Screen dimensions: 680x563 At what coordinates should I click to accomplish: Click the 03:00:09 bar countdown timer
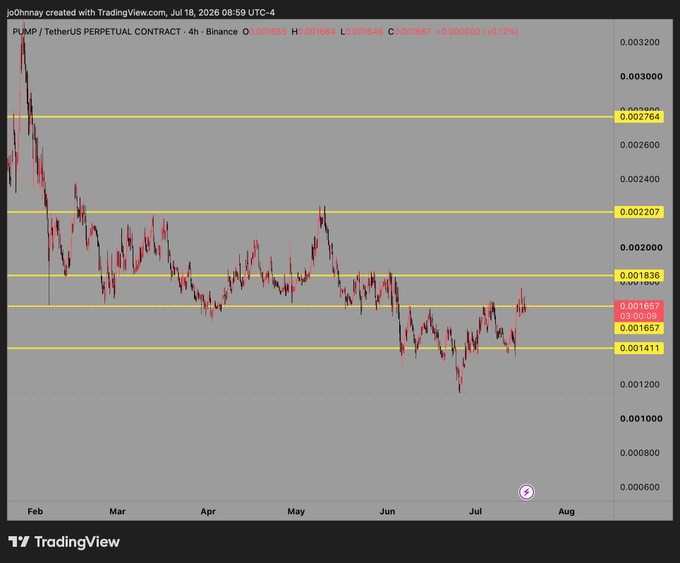[x=639, y=316]
